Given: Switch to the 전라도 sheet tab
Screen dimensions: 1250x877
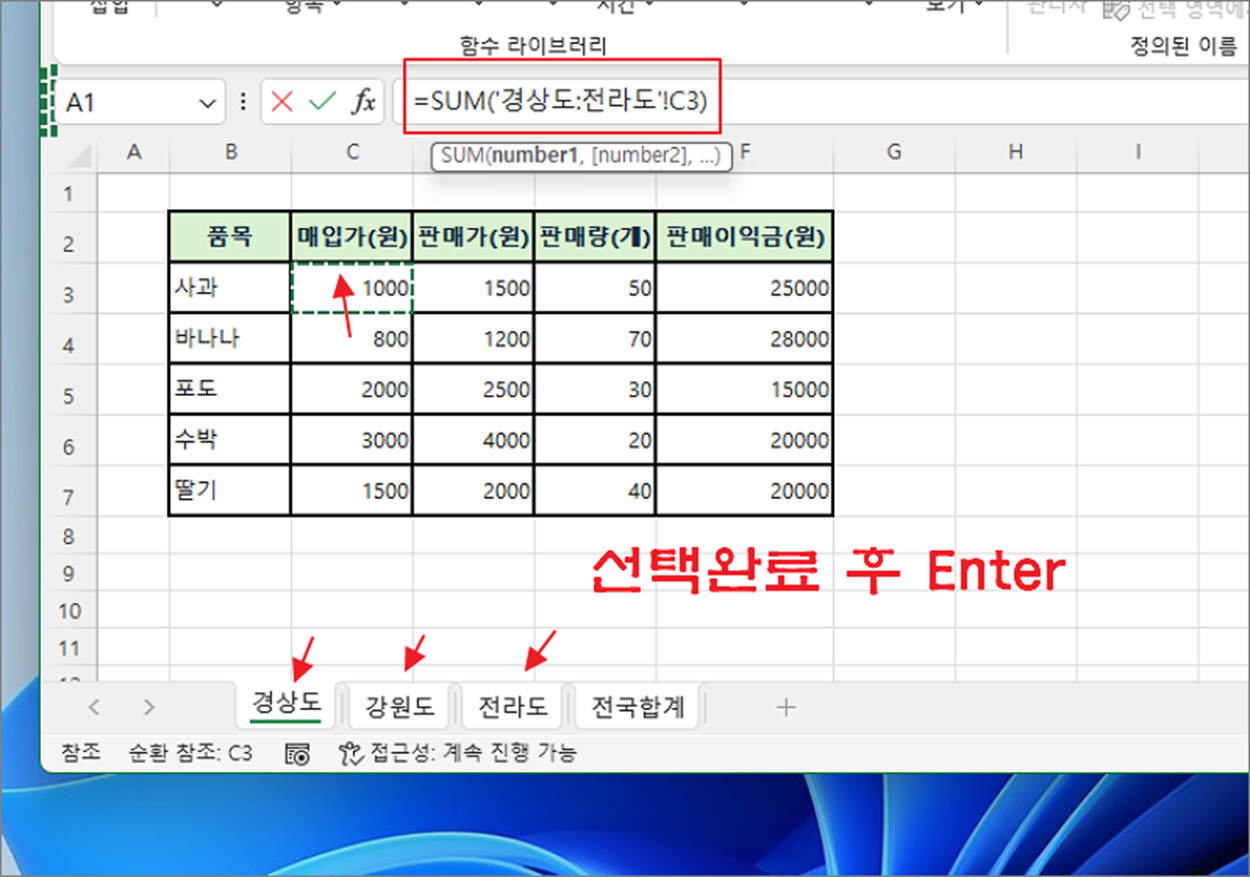Looking at the screenshot, I should 512,707.
